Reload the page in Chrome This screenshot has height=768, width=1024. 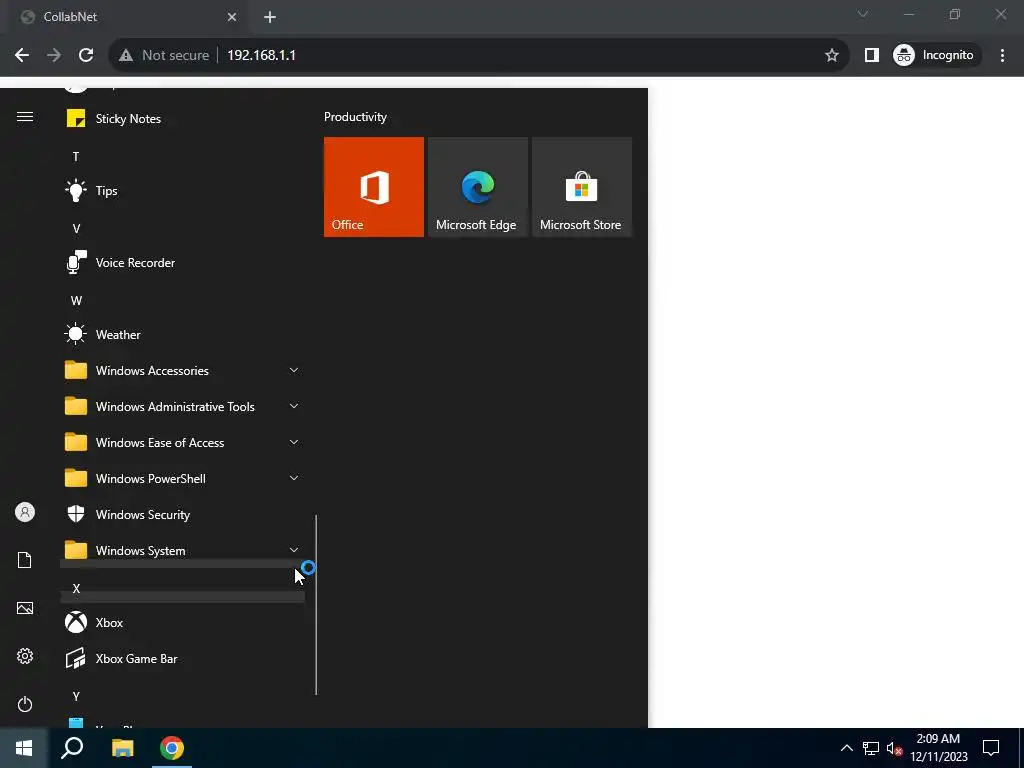pos(86,56)
